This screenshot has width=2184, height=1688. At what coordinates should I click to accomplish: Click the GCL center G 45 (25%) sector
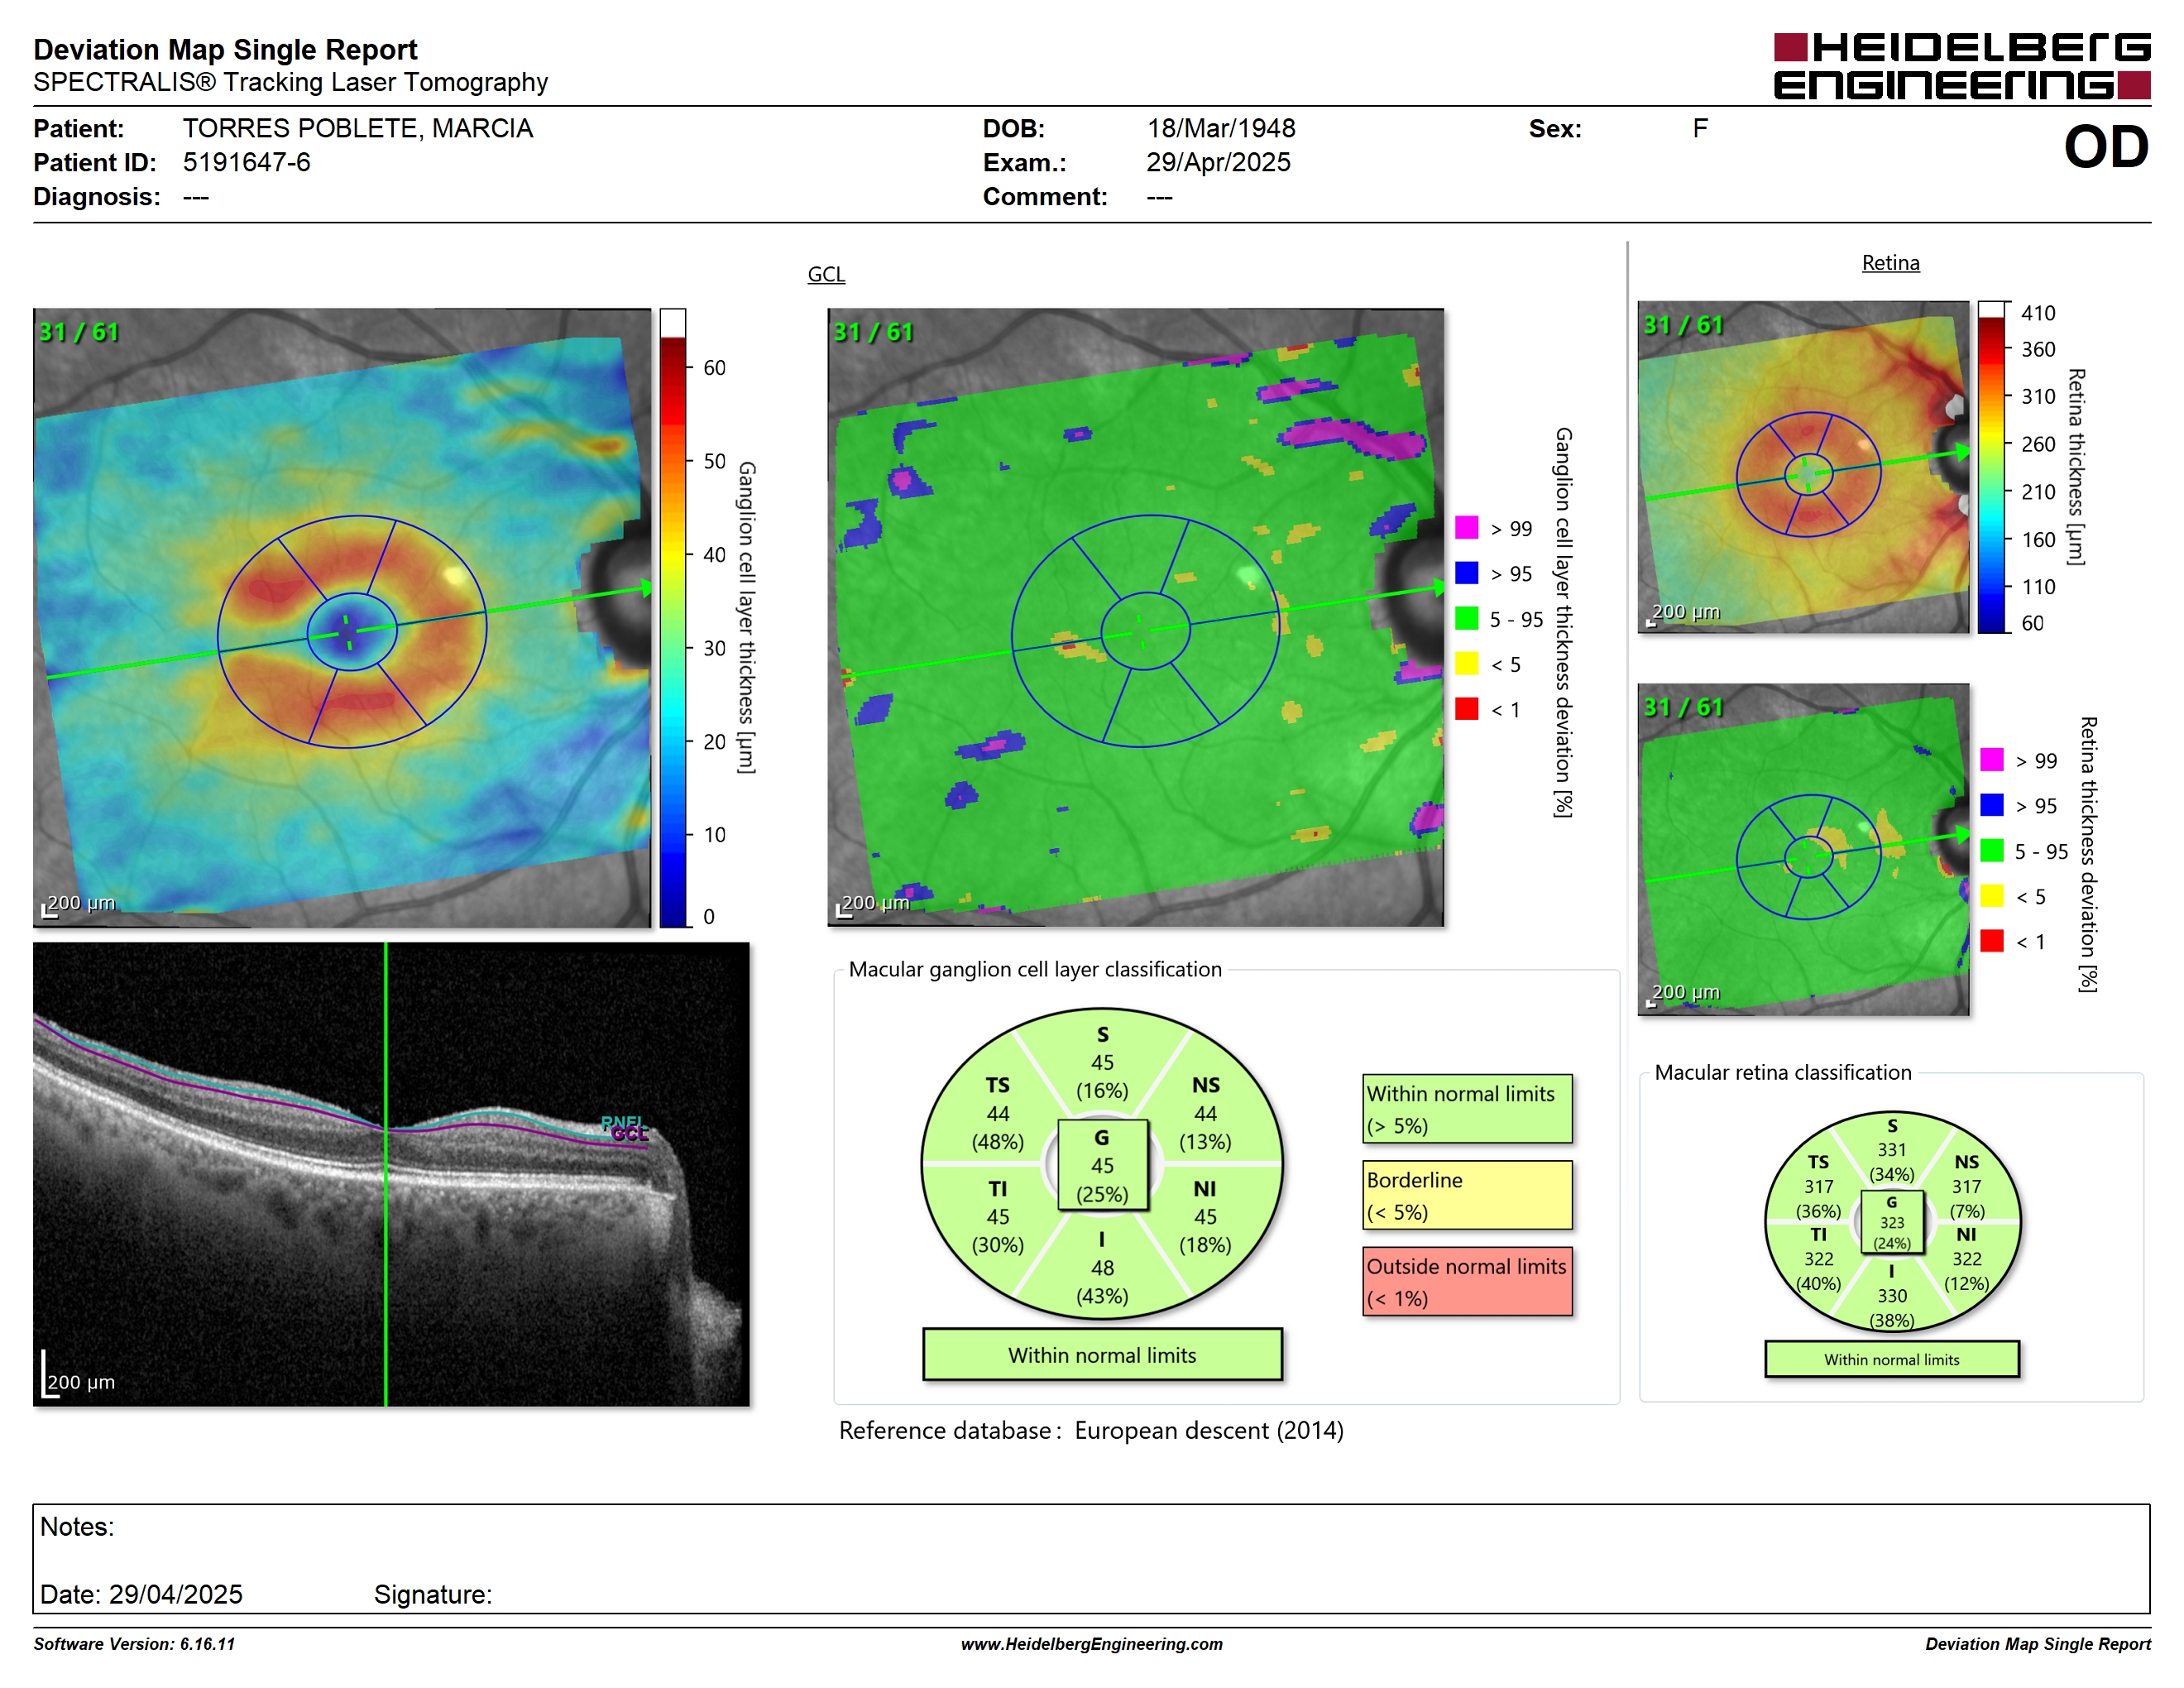1102,1165
